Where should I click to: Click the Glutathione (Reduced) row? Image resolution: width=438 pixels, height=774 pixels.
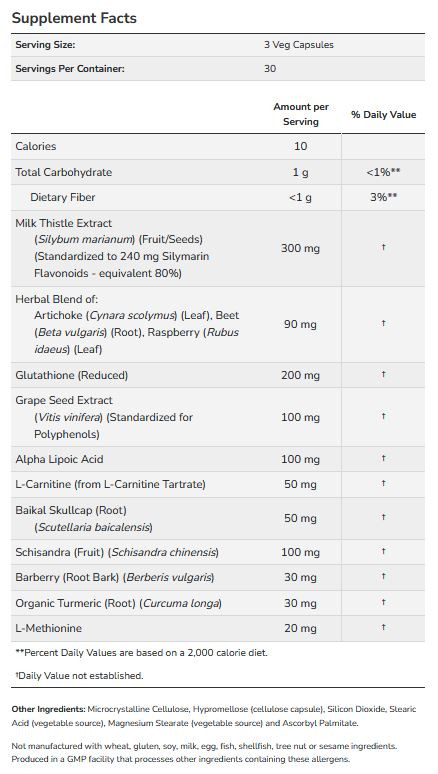(x=218, y=375)
